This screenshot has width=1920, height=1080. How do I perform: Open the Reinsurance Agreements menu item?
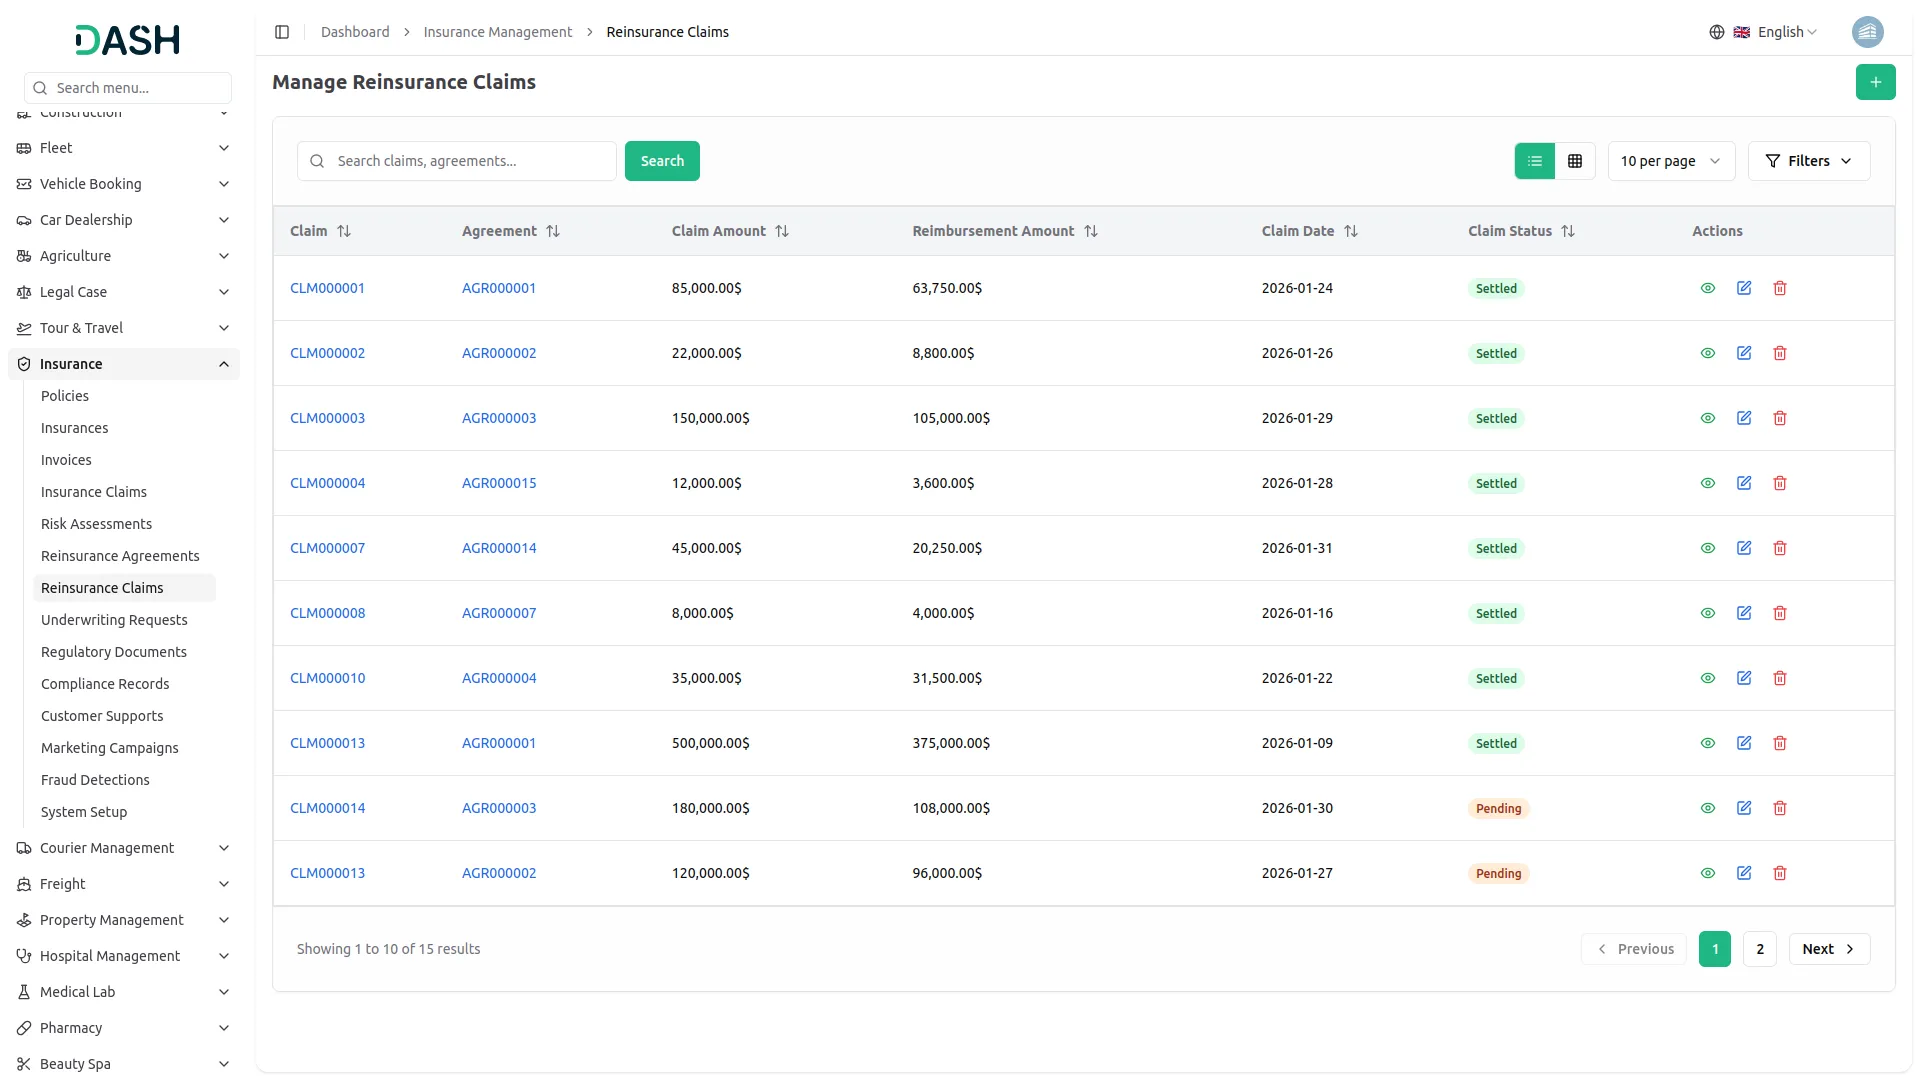[120, 556]
